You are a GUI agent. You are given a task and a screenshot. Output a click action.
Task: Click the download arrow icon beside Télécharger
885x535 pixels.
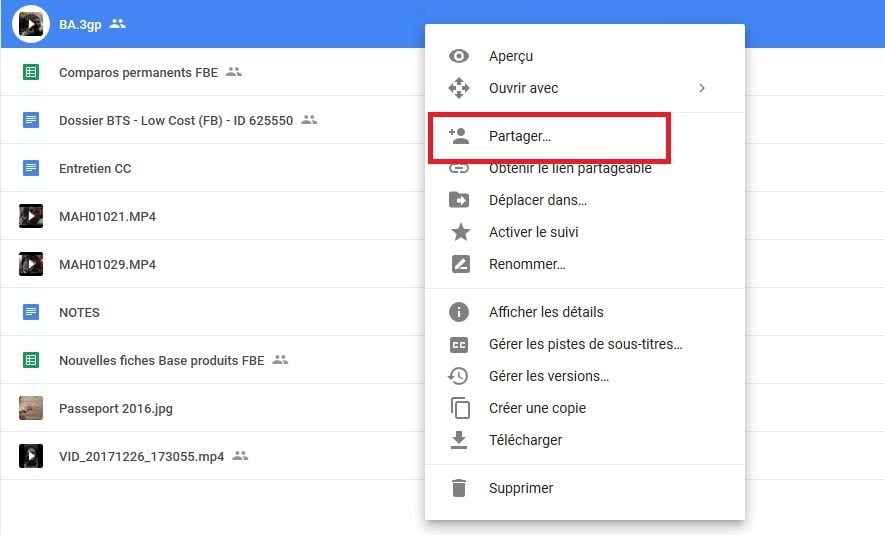459,440
